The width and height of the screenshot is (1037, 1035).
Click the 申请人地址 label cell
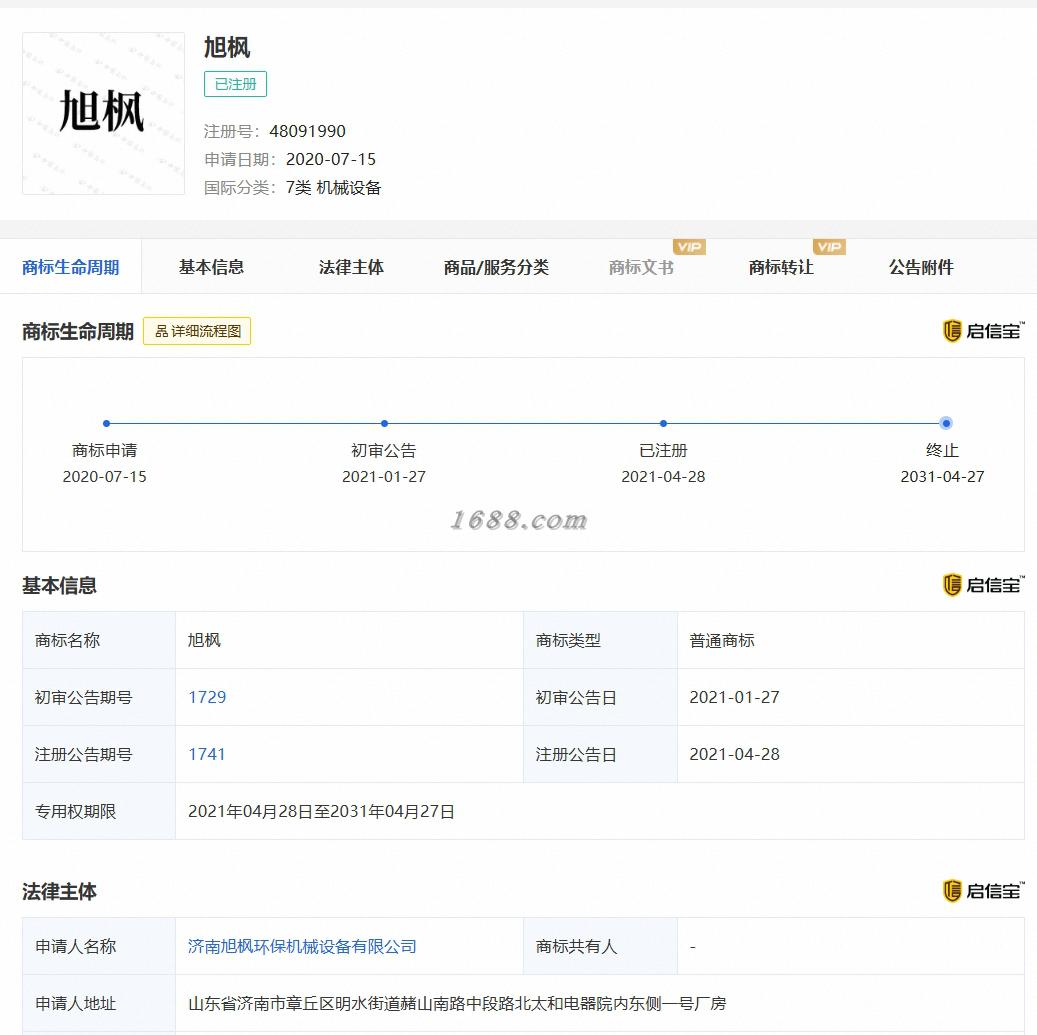coord(99,1003)
